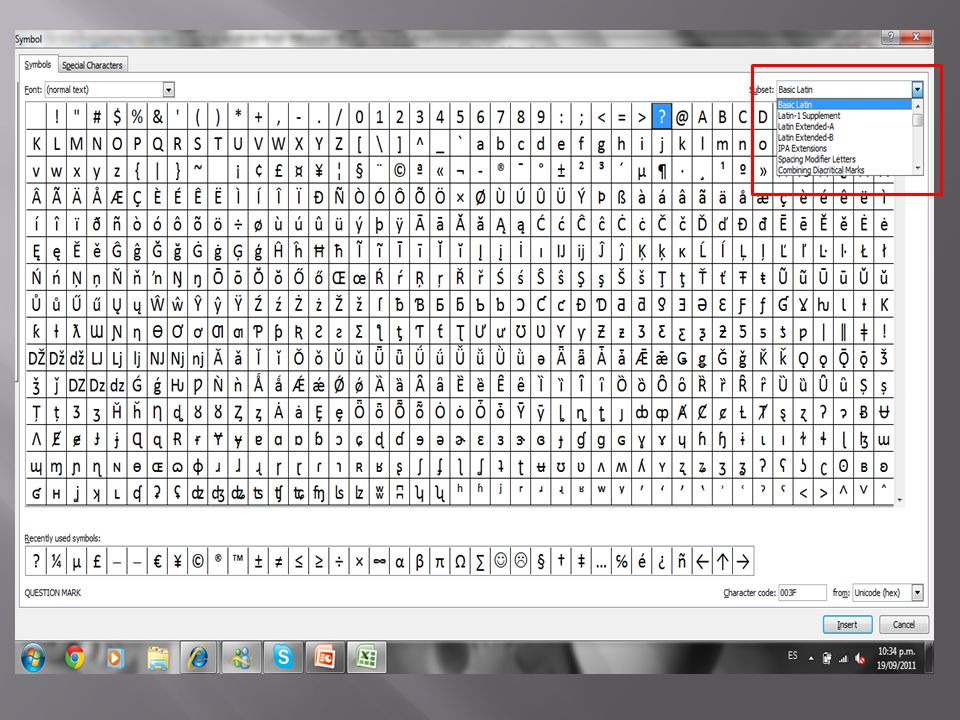Open the Windows Start menu
The height and width of the screenshot is (720, 960).
click(34, 658)
